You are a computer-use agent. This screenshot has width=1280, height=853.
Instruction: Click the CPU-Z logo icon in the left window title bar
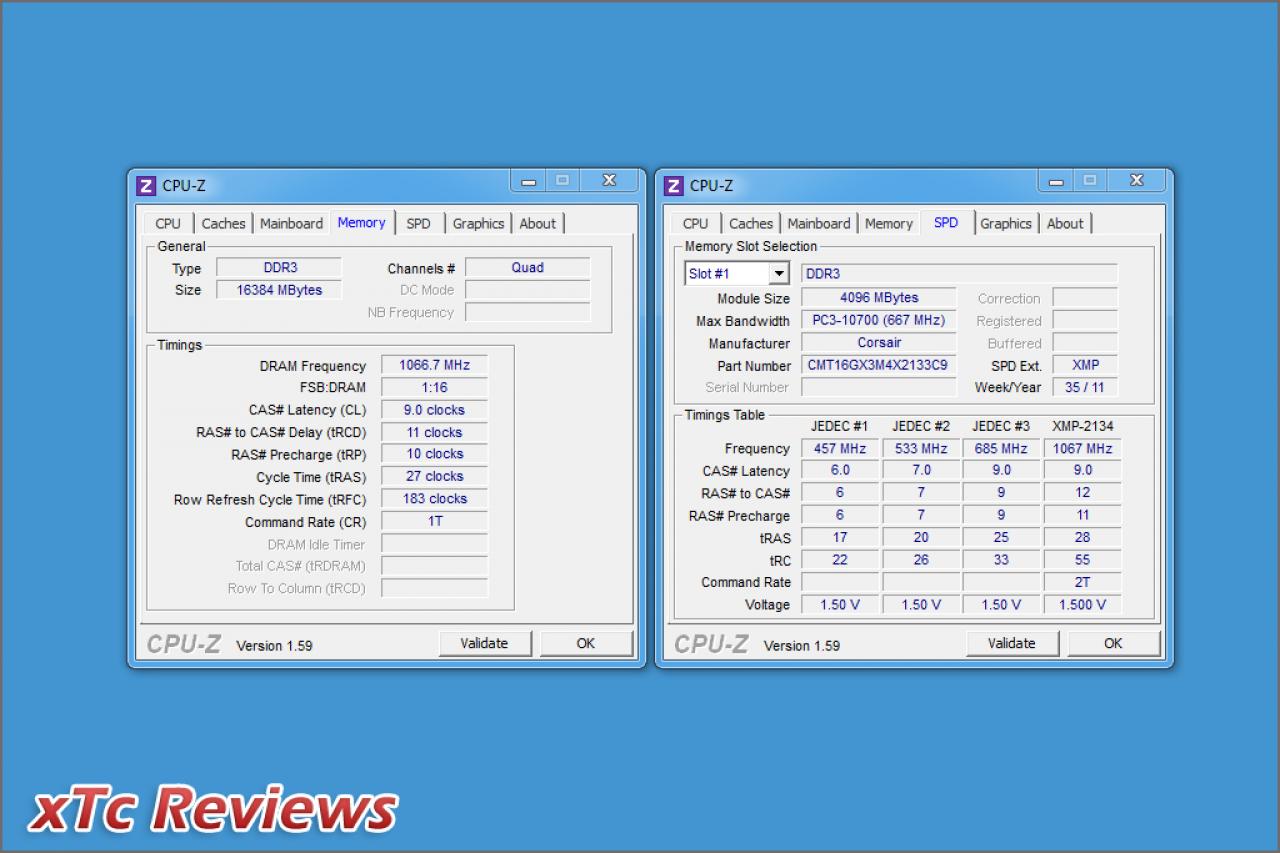pos(146,186)
